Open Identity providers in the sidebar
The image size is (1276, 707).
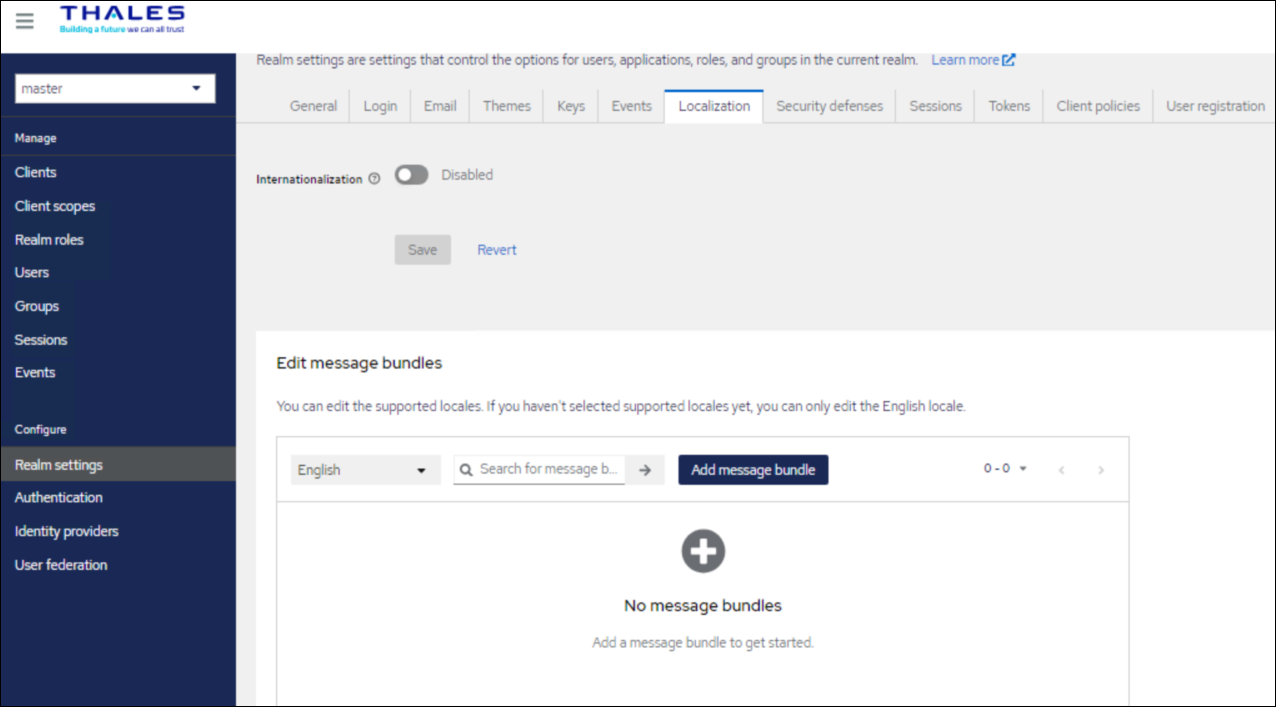pos(66,531)
